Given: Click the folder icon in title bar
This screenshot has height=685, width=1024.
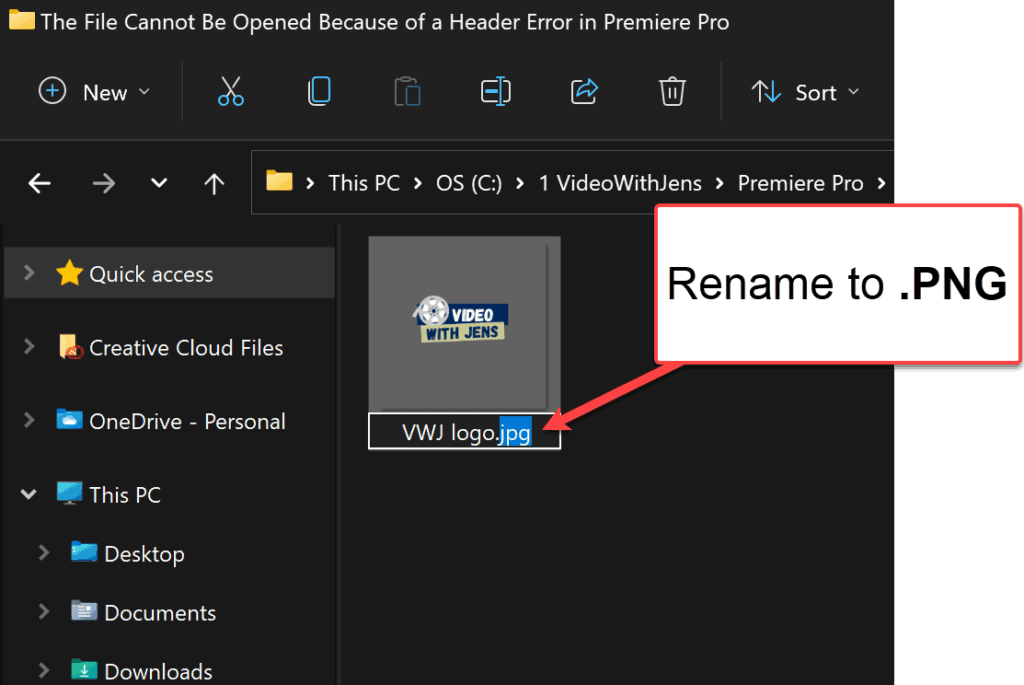Looking at the screenshot, I should tap(22, 20).
